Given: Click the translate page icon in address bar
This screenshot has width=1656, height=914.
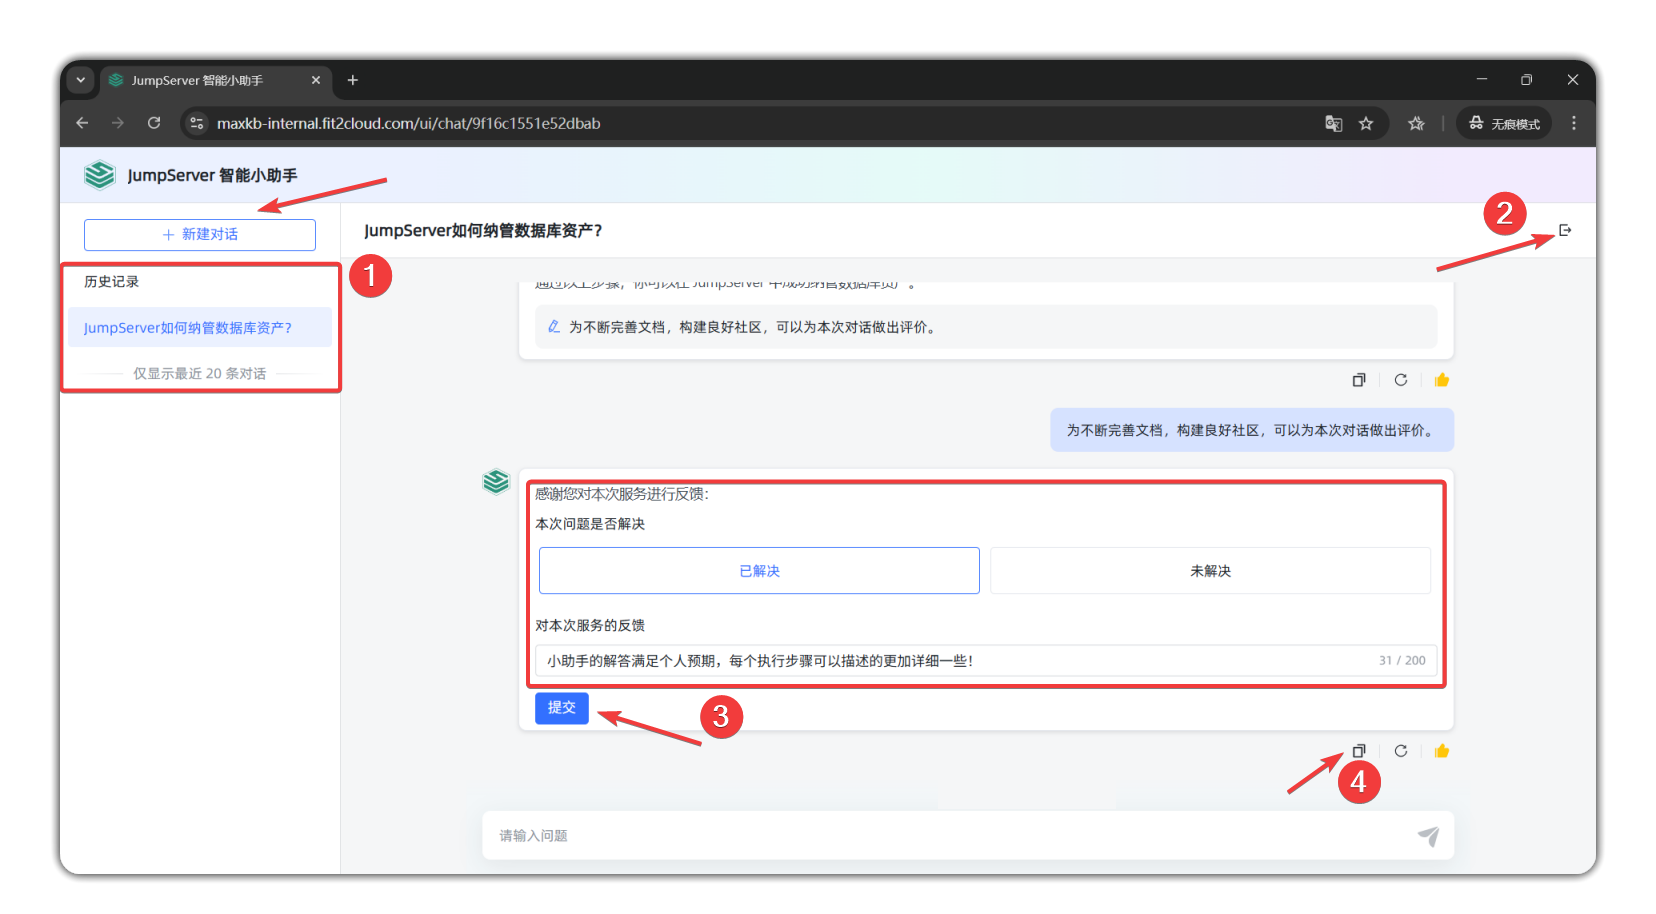Looking at the screenshot, I should pos(1334,124).
